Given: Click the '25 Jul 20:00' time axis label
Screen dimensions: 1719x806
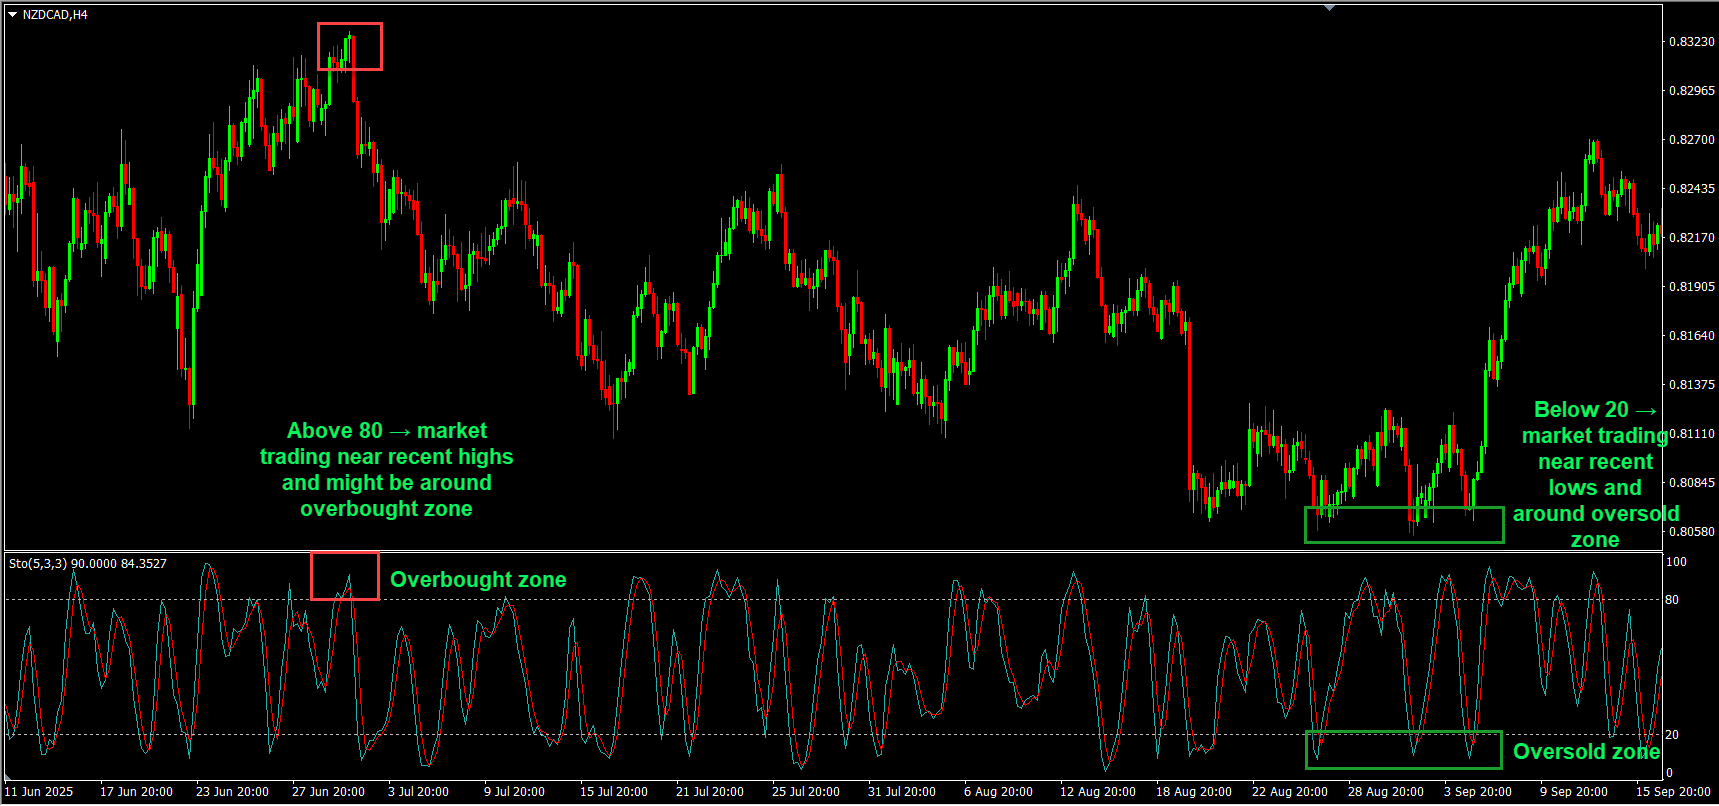Looking at the screenshot, I should [x=805, y=792].
